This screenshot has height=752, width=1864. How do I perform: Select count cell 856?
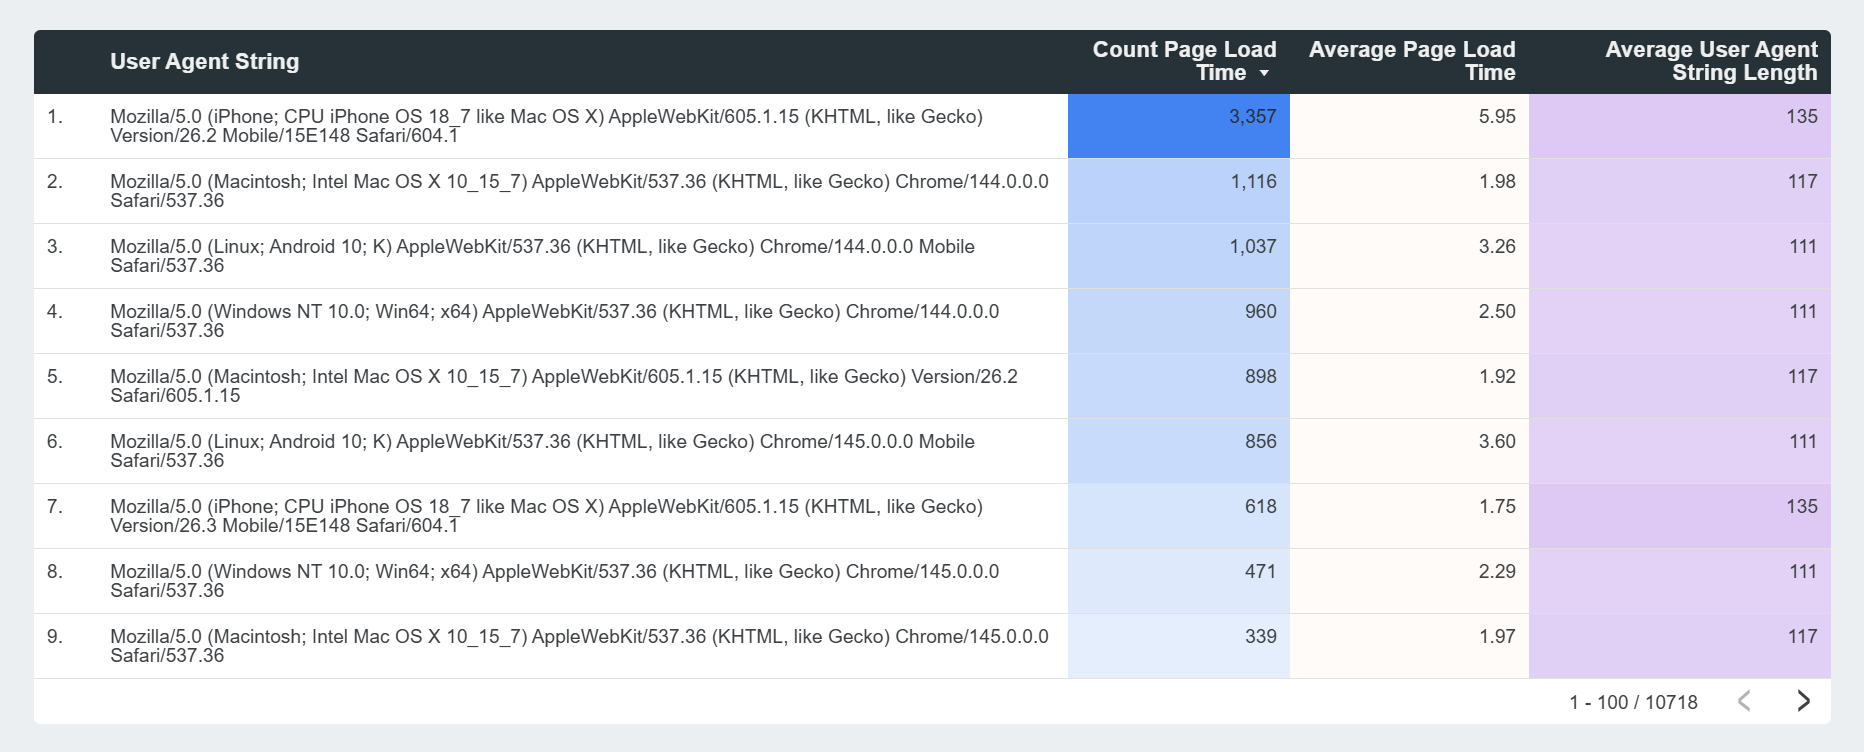pyautogui.click(x=1179, y=451)
